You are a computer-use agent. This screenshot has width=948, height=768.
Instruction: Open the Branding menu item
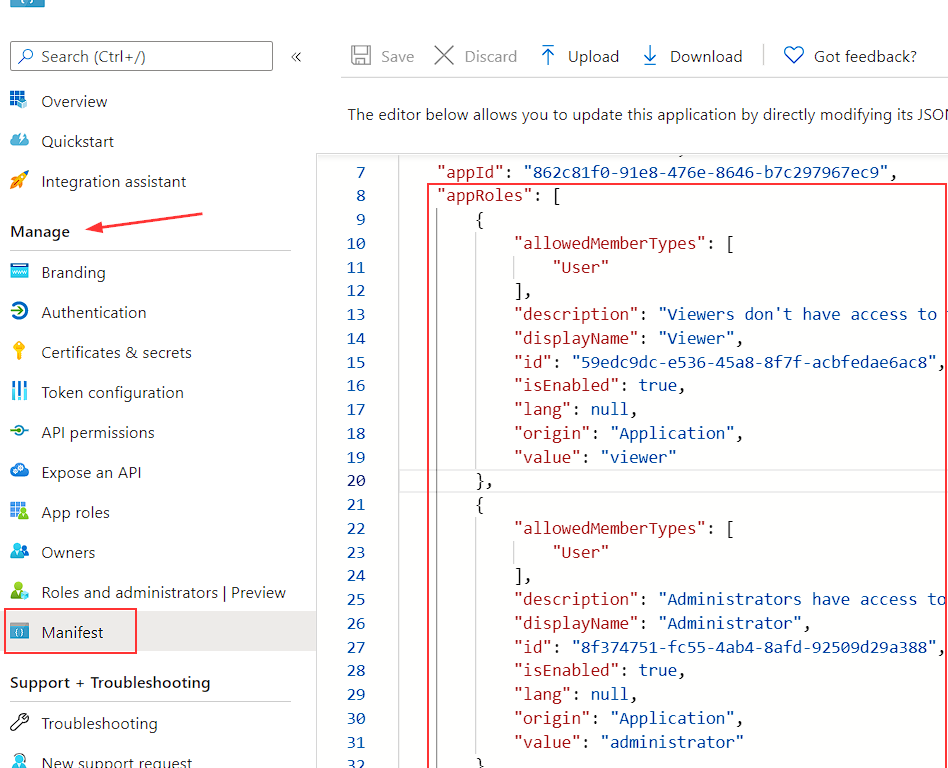tap(73, 272)
